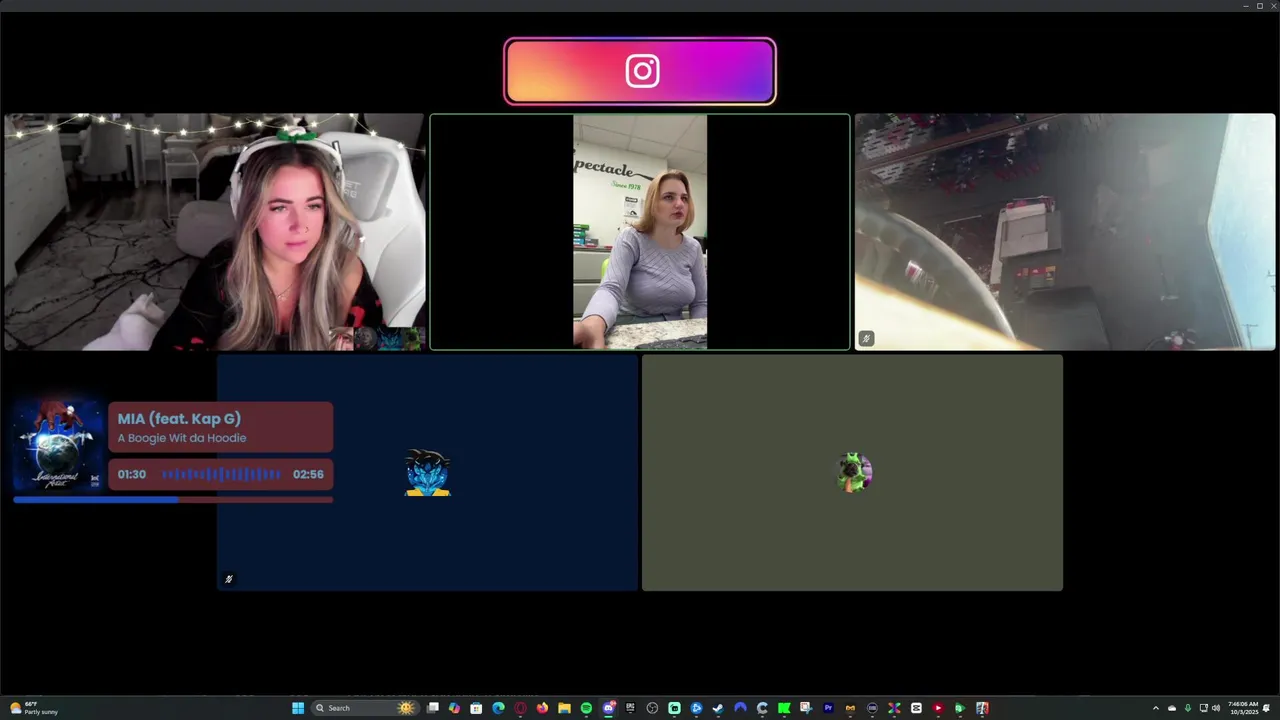Click the OneDrive cloud tray icon
Image resolution: width=1280 pixels, height=720 pixels.
[x=1172, y=708]
